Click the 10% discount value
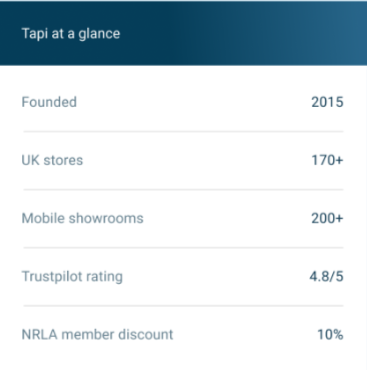The width and height of the screenshot is (367, 370). [x=330, y=335]
